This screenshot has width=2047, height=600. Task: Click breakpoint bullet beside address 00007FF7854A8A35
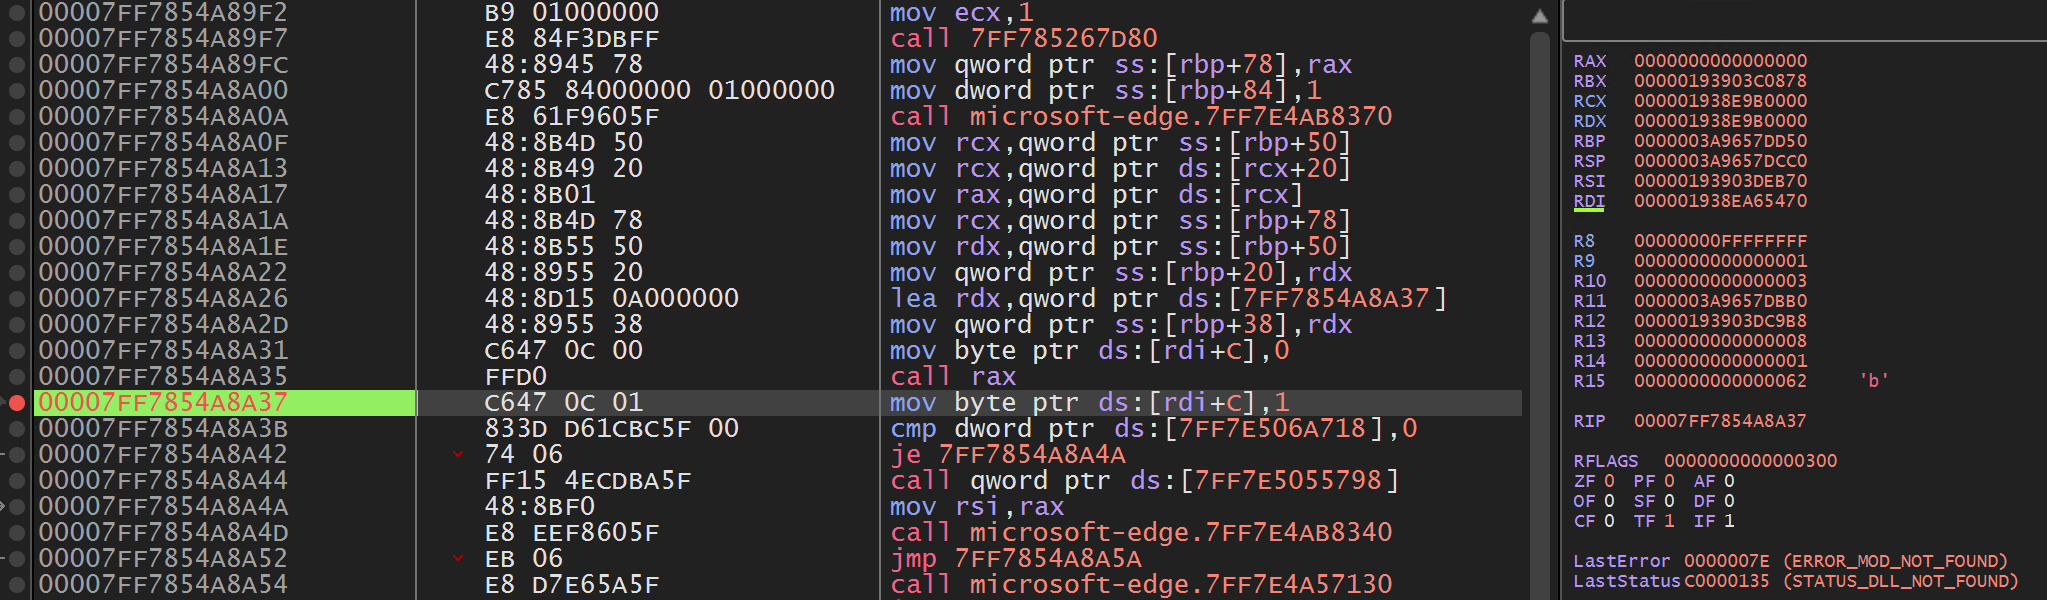pos(17,377)
